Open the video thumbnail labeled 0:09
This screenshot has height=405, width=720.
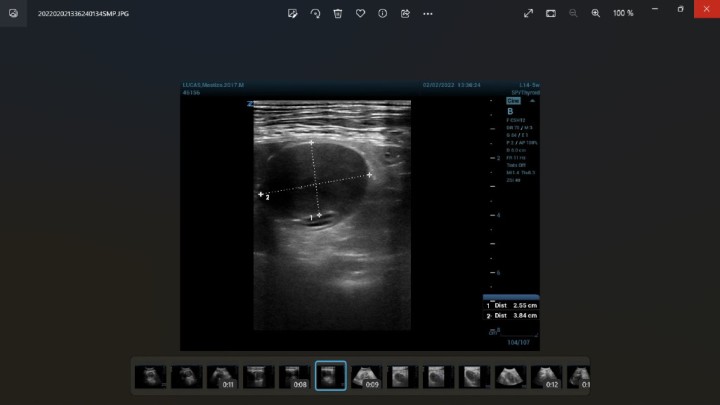366,376
